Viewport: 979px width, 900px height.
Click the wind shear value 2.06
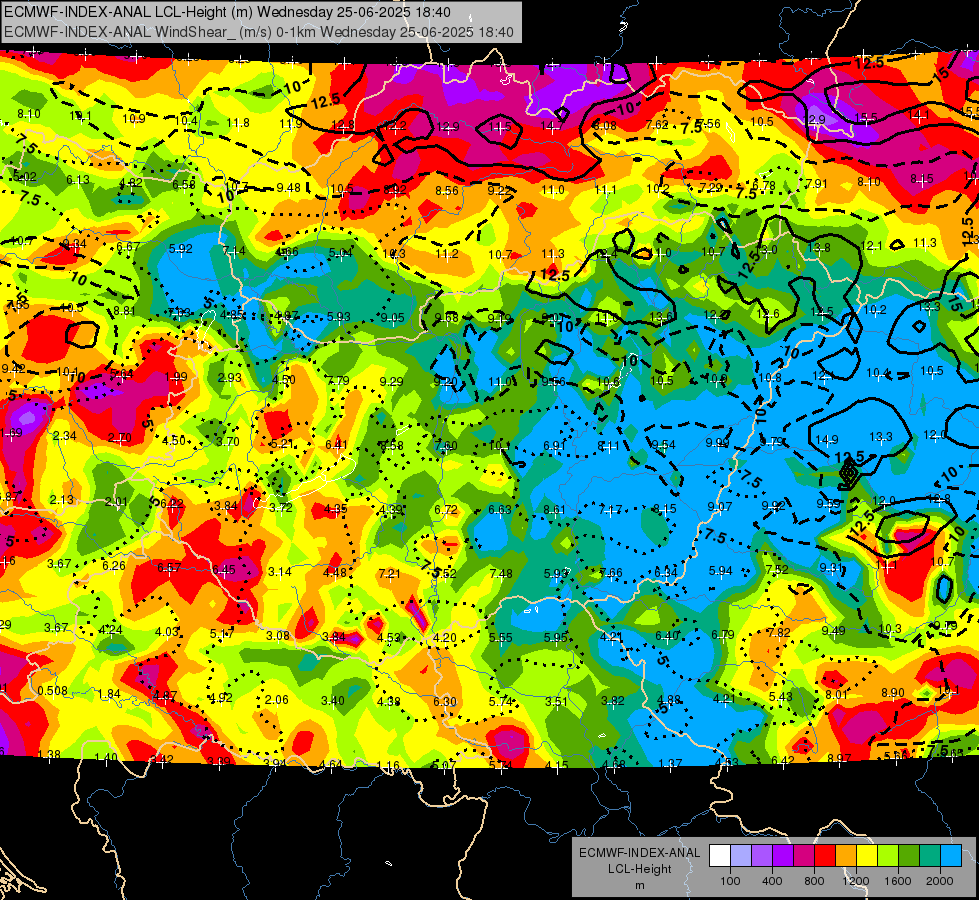(x=277, y=700)
